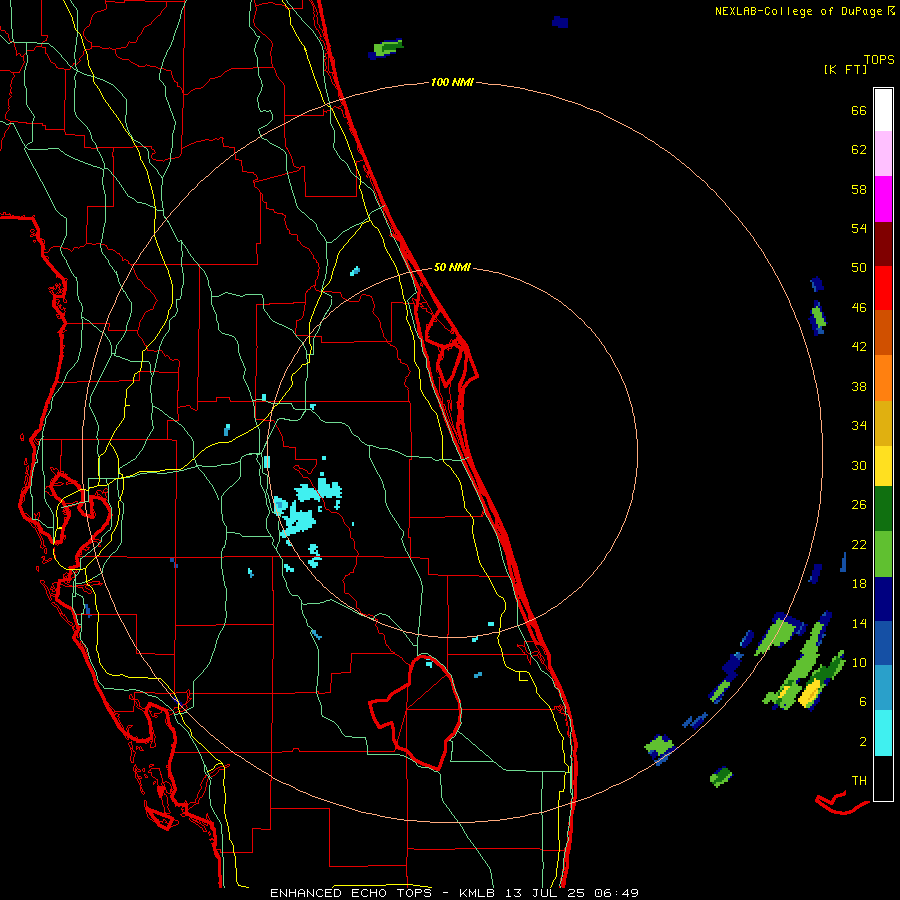The width and height of the screenshot is (900, 900).
Task: Click the bright red legend swatch
Action: (x=883, y=288)
